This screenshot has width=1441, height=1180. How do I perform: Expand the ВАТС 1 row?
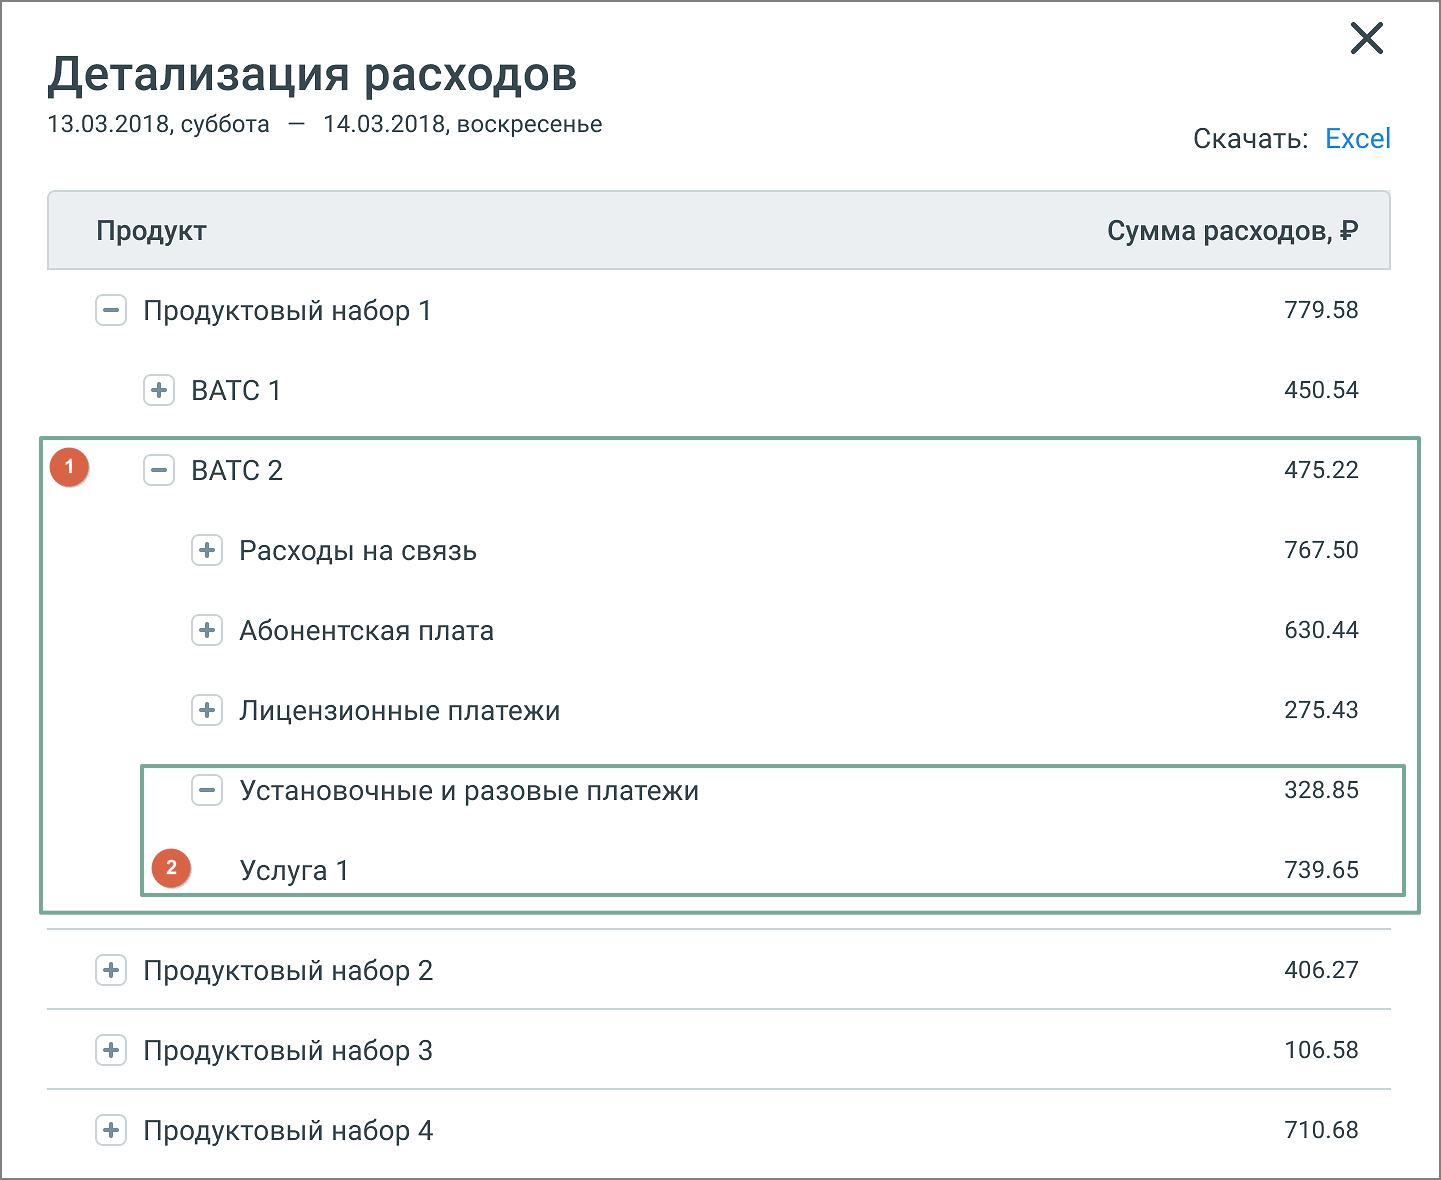pos(159,390)
